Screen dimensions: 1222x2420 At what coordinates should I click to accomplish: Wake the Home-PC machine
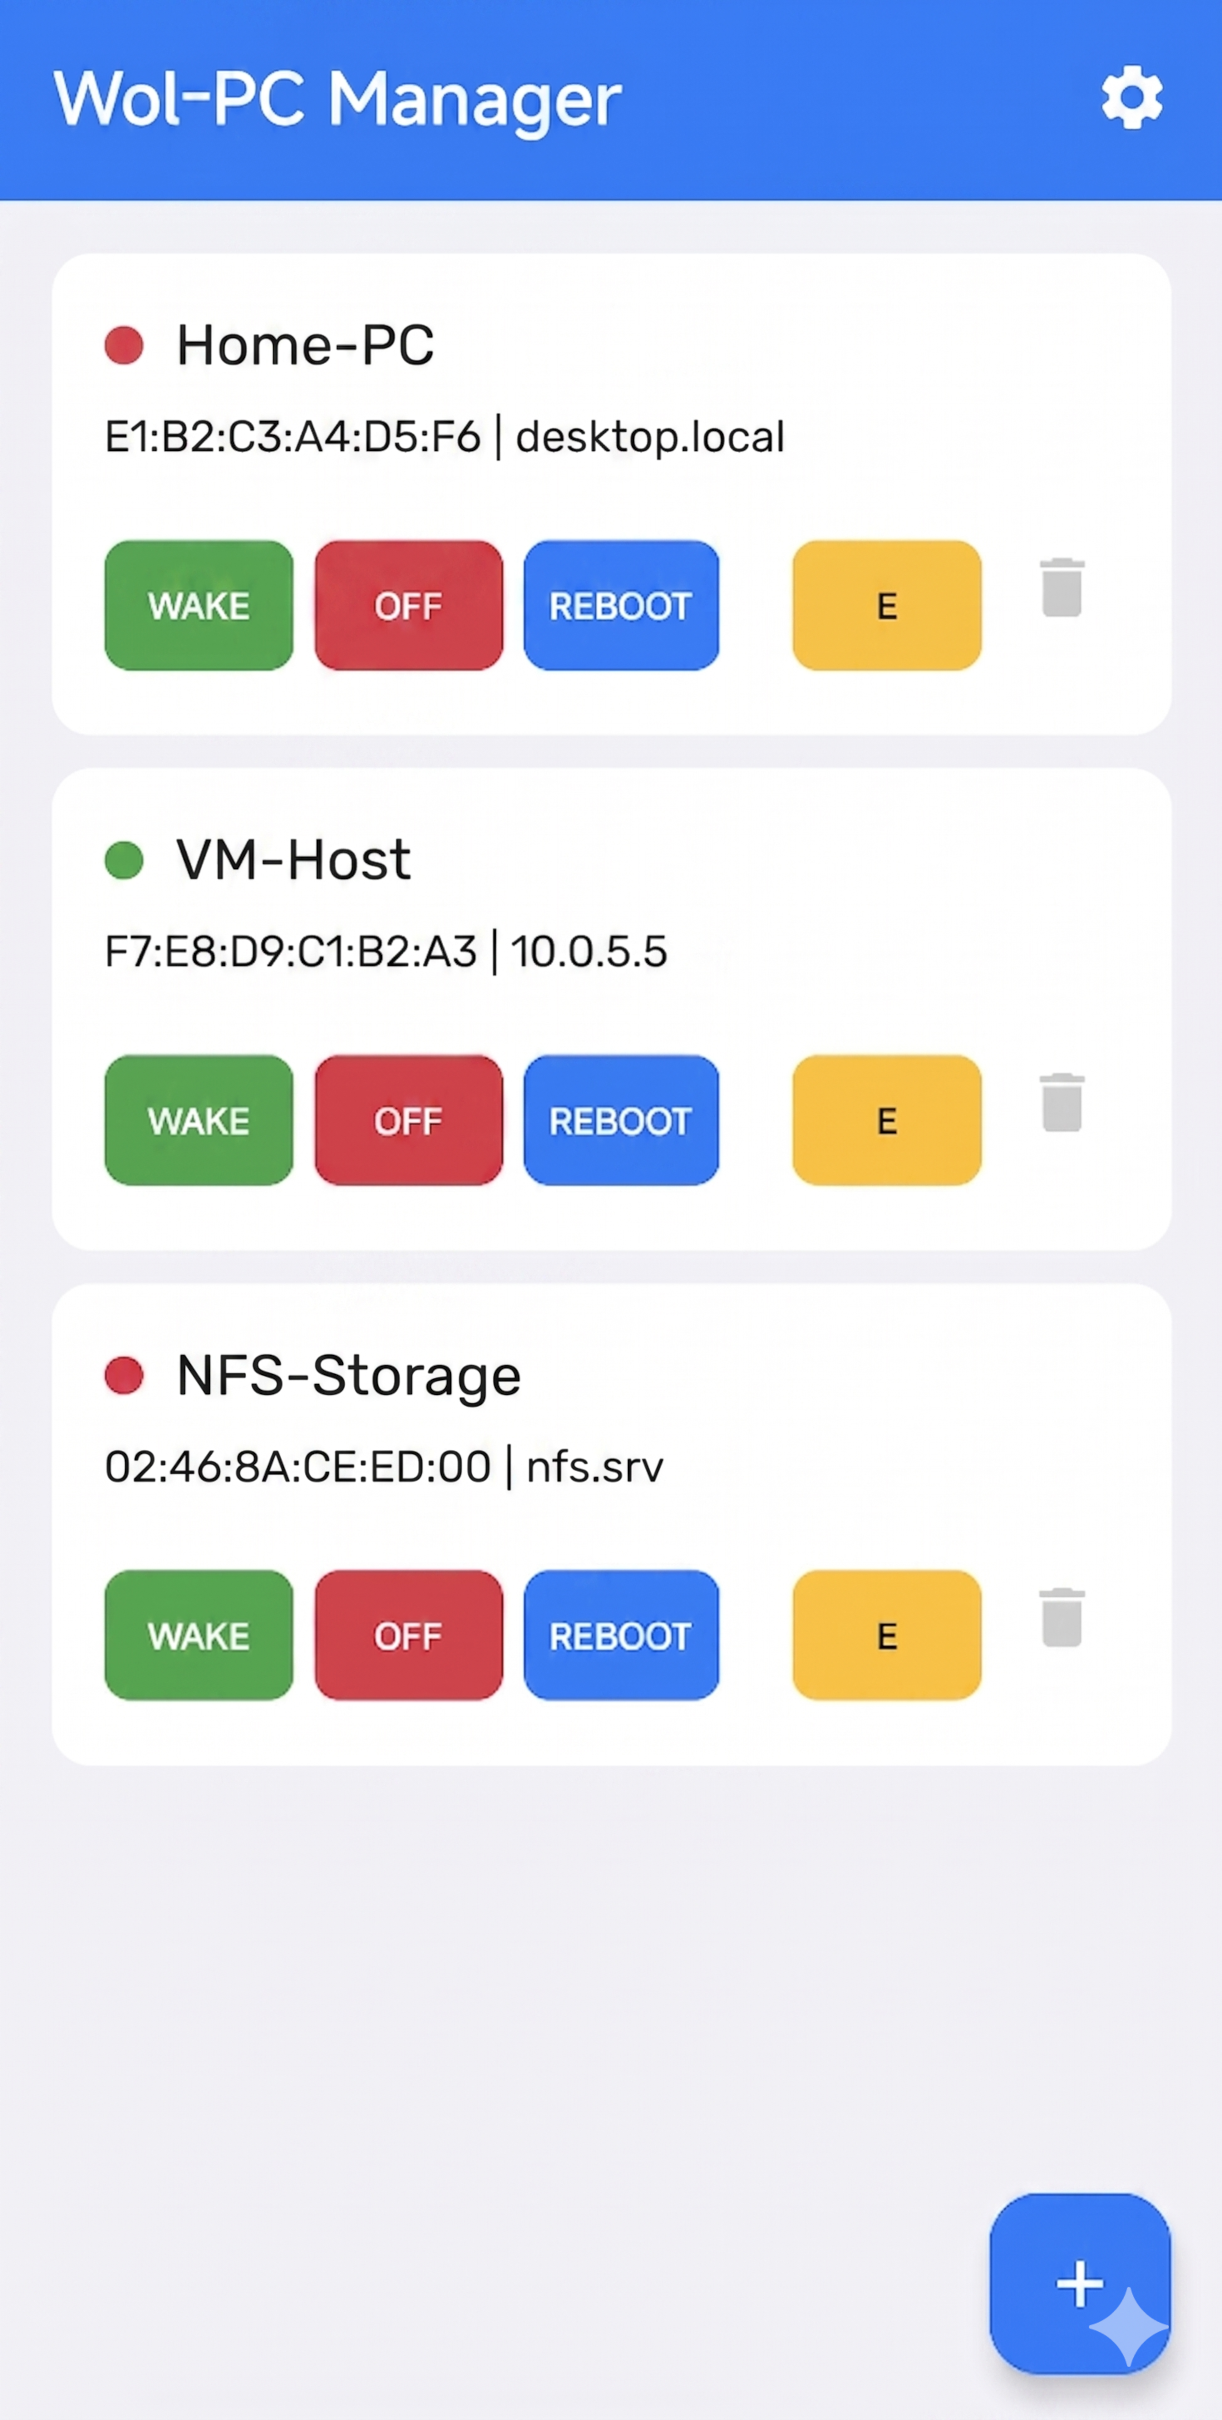(199, 606)
